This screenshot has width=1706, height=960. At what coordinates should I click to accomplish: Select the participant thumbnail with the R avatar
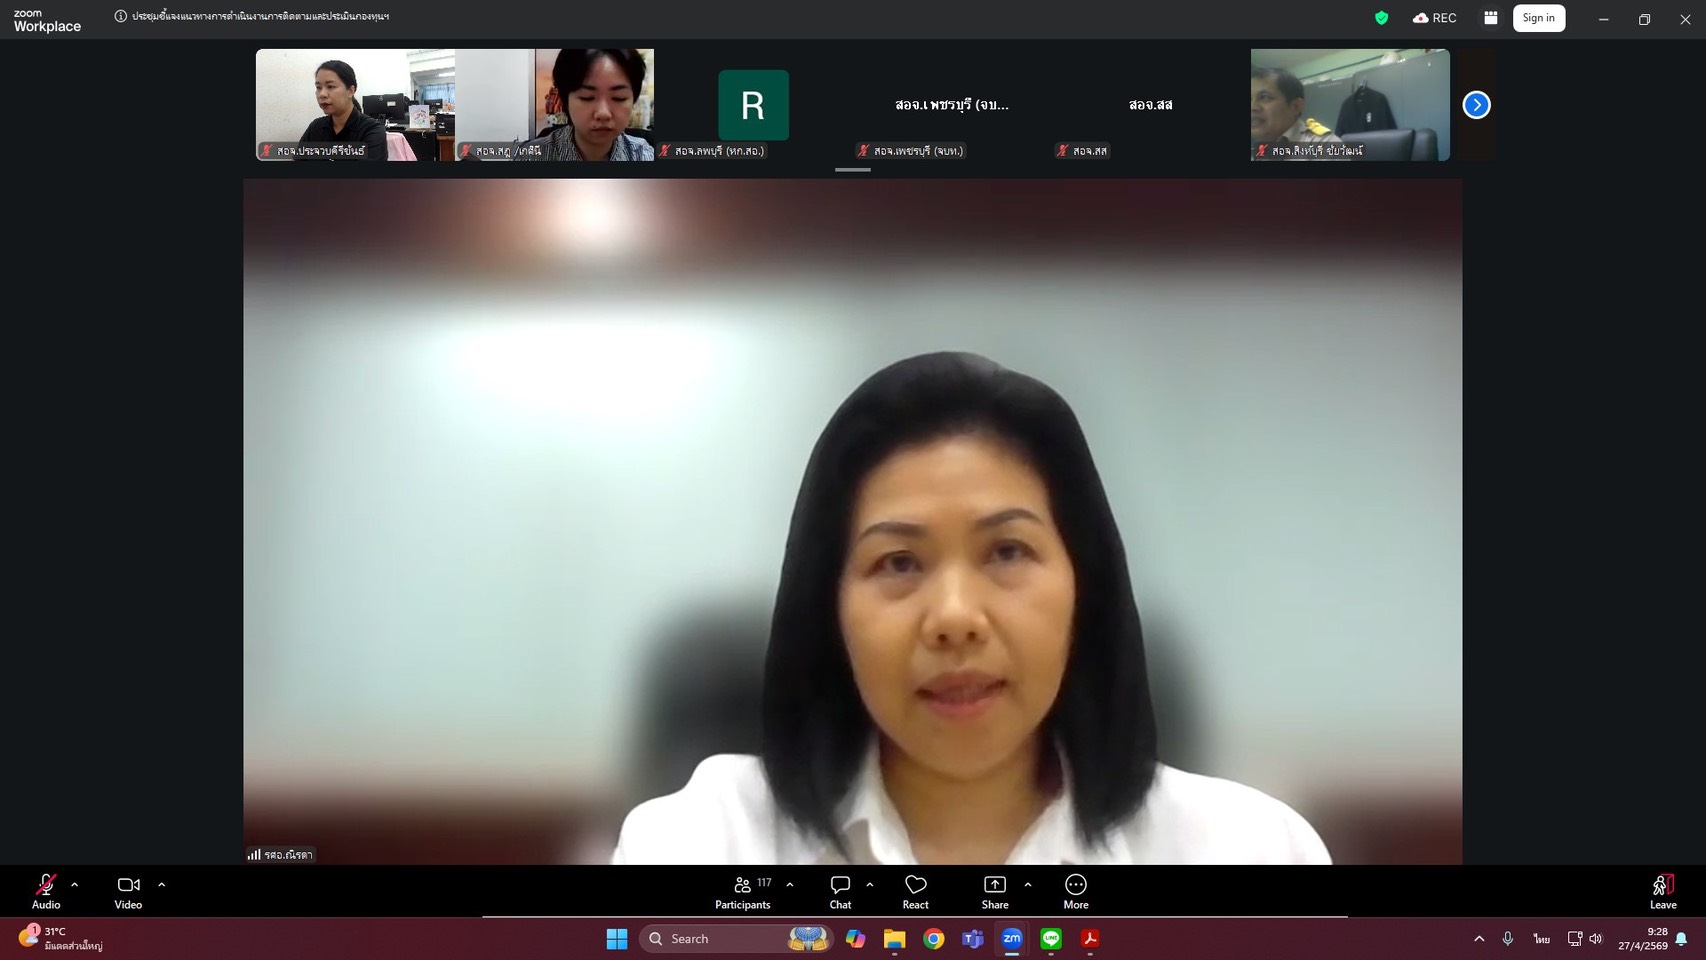753,105
